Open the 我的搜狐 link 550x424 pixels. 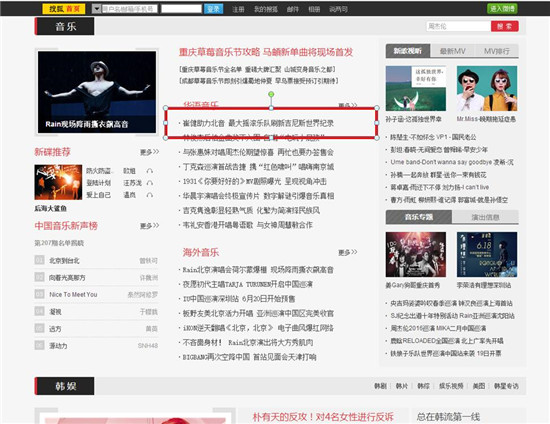(x=266, y=9)
